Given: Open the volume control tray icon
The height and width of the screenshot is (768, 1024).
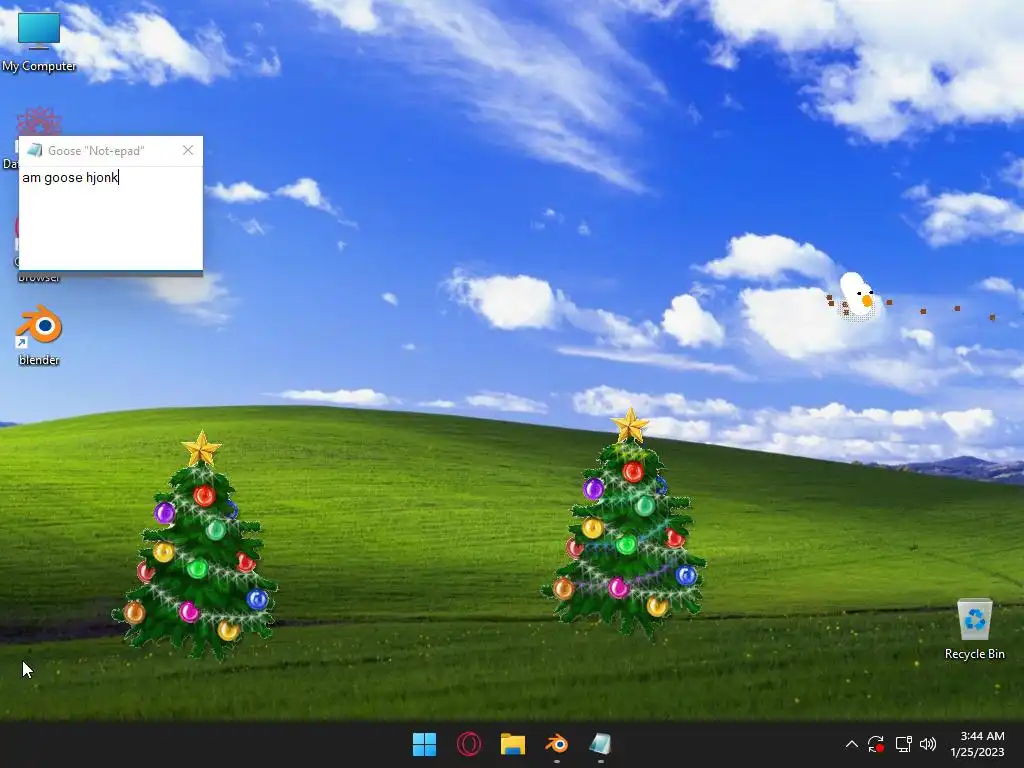Looking at the screenshot, I should tap(927, 744).
